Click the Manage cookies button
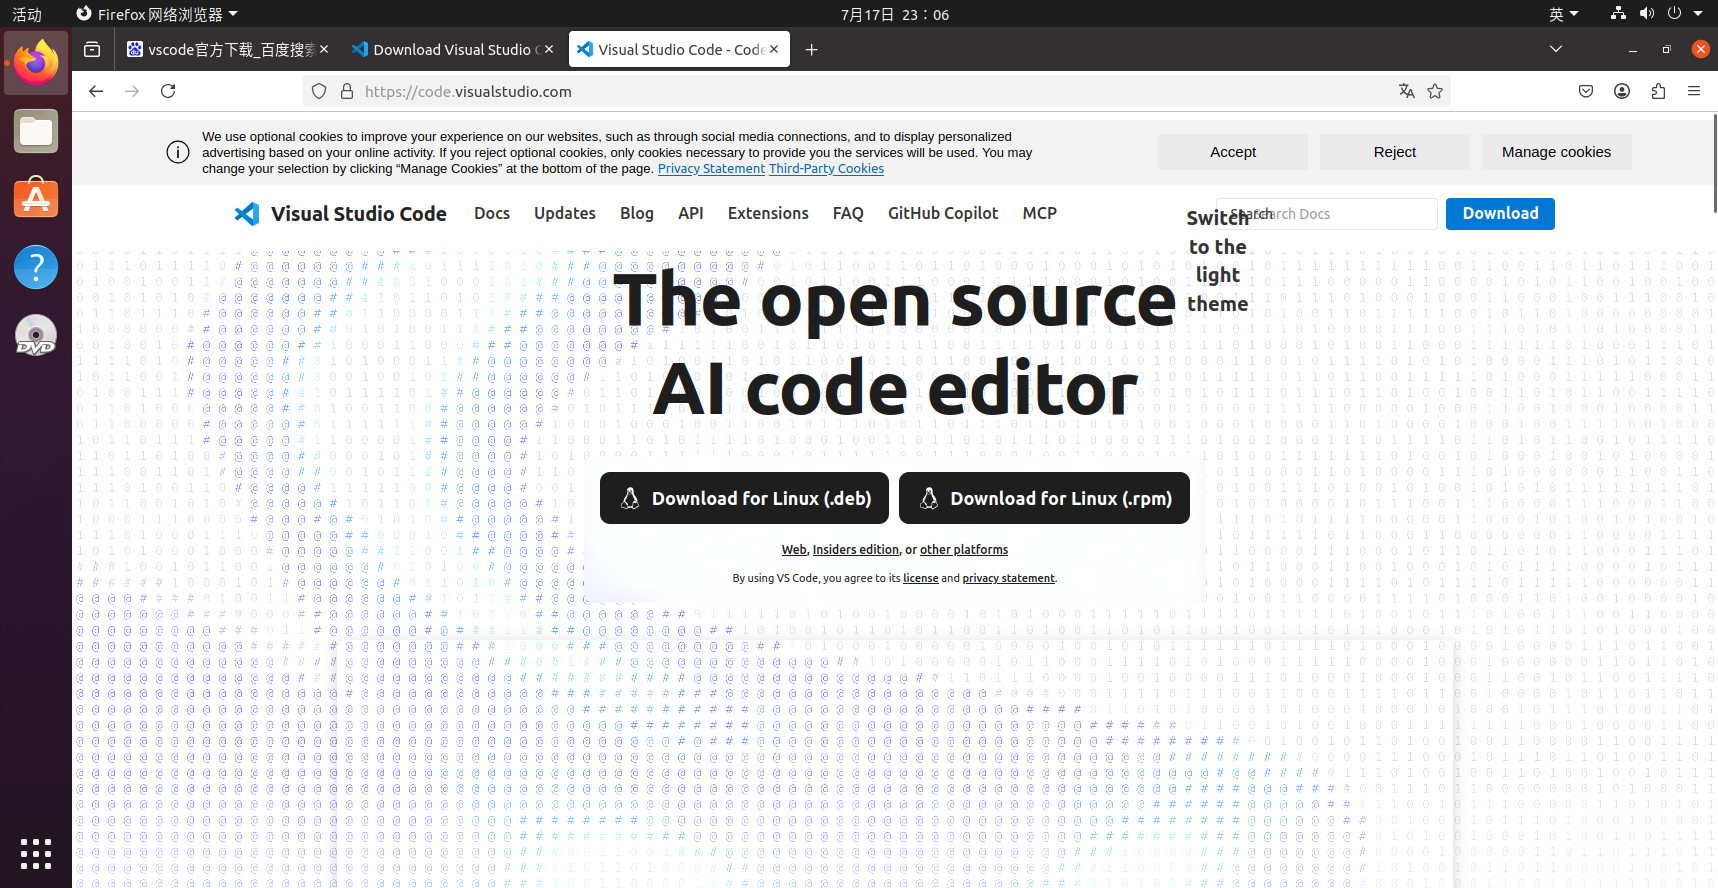 pyautogui.click(x=1556, y=152)
